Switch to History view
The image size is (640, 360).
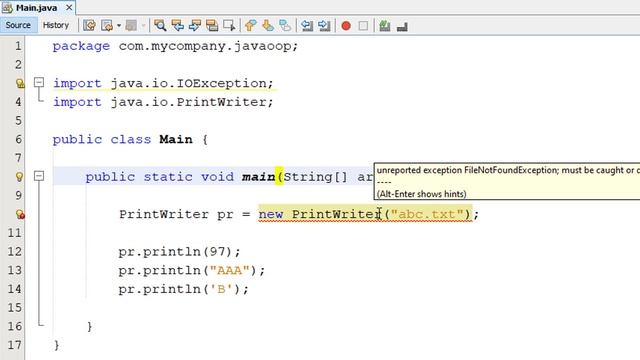pos(56,25)
